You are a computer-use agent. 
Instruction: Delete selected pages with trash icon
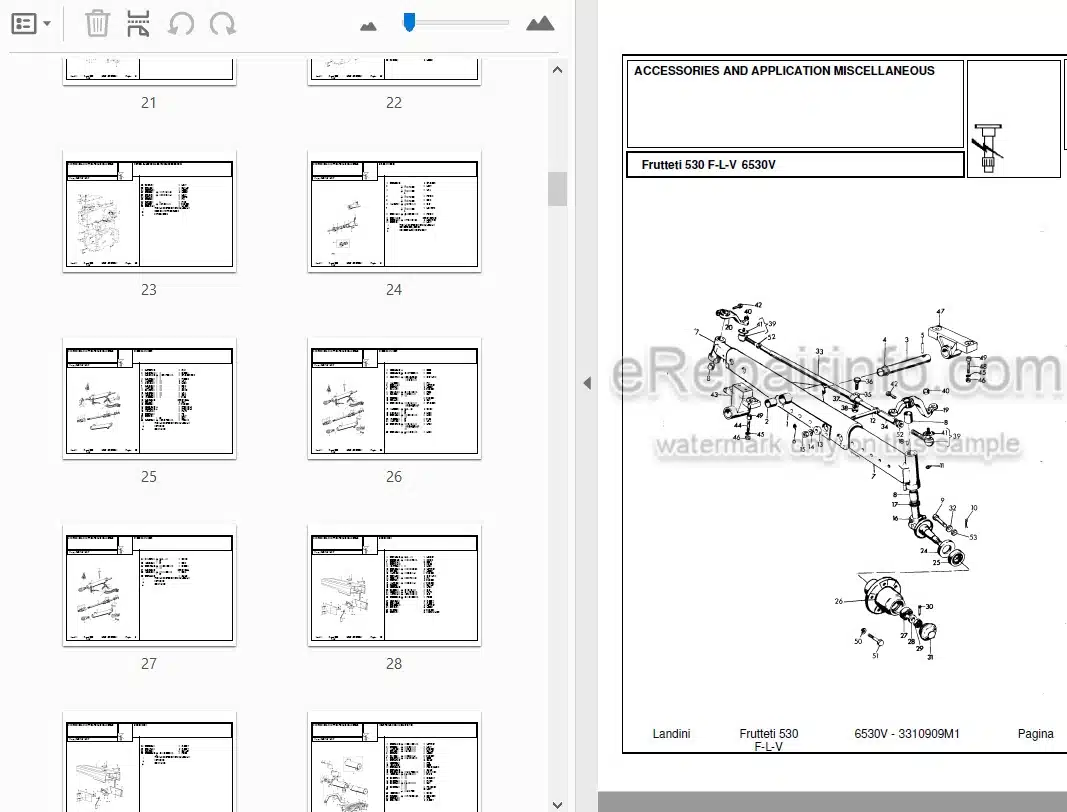click(x=97, y=24)
